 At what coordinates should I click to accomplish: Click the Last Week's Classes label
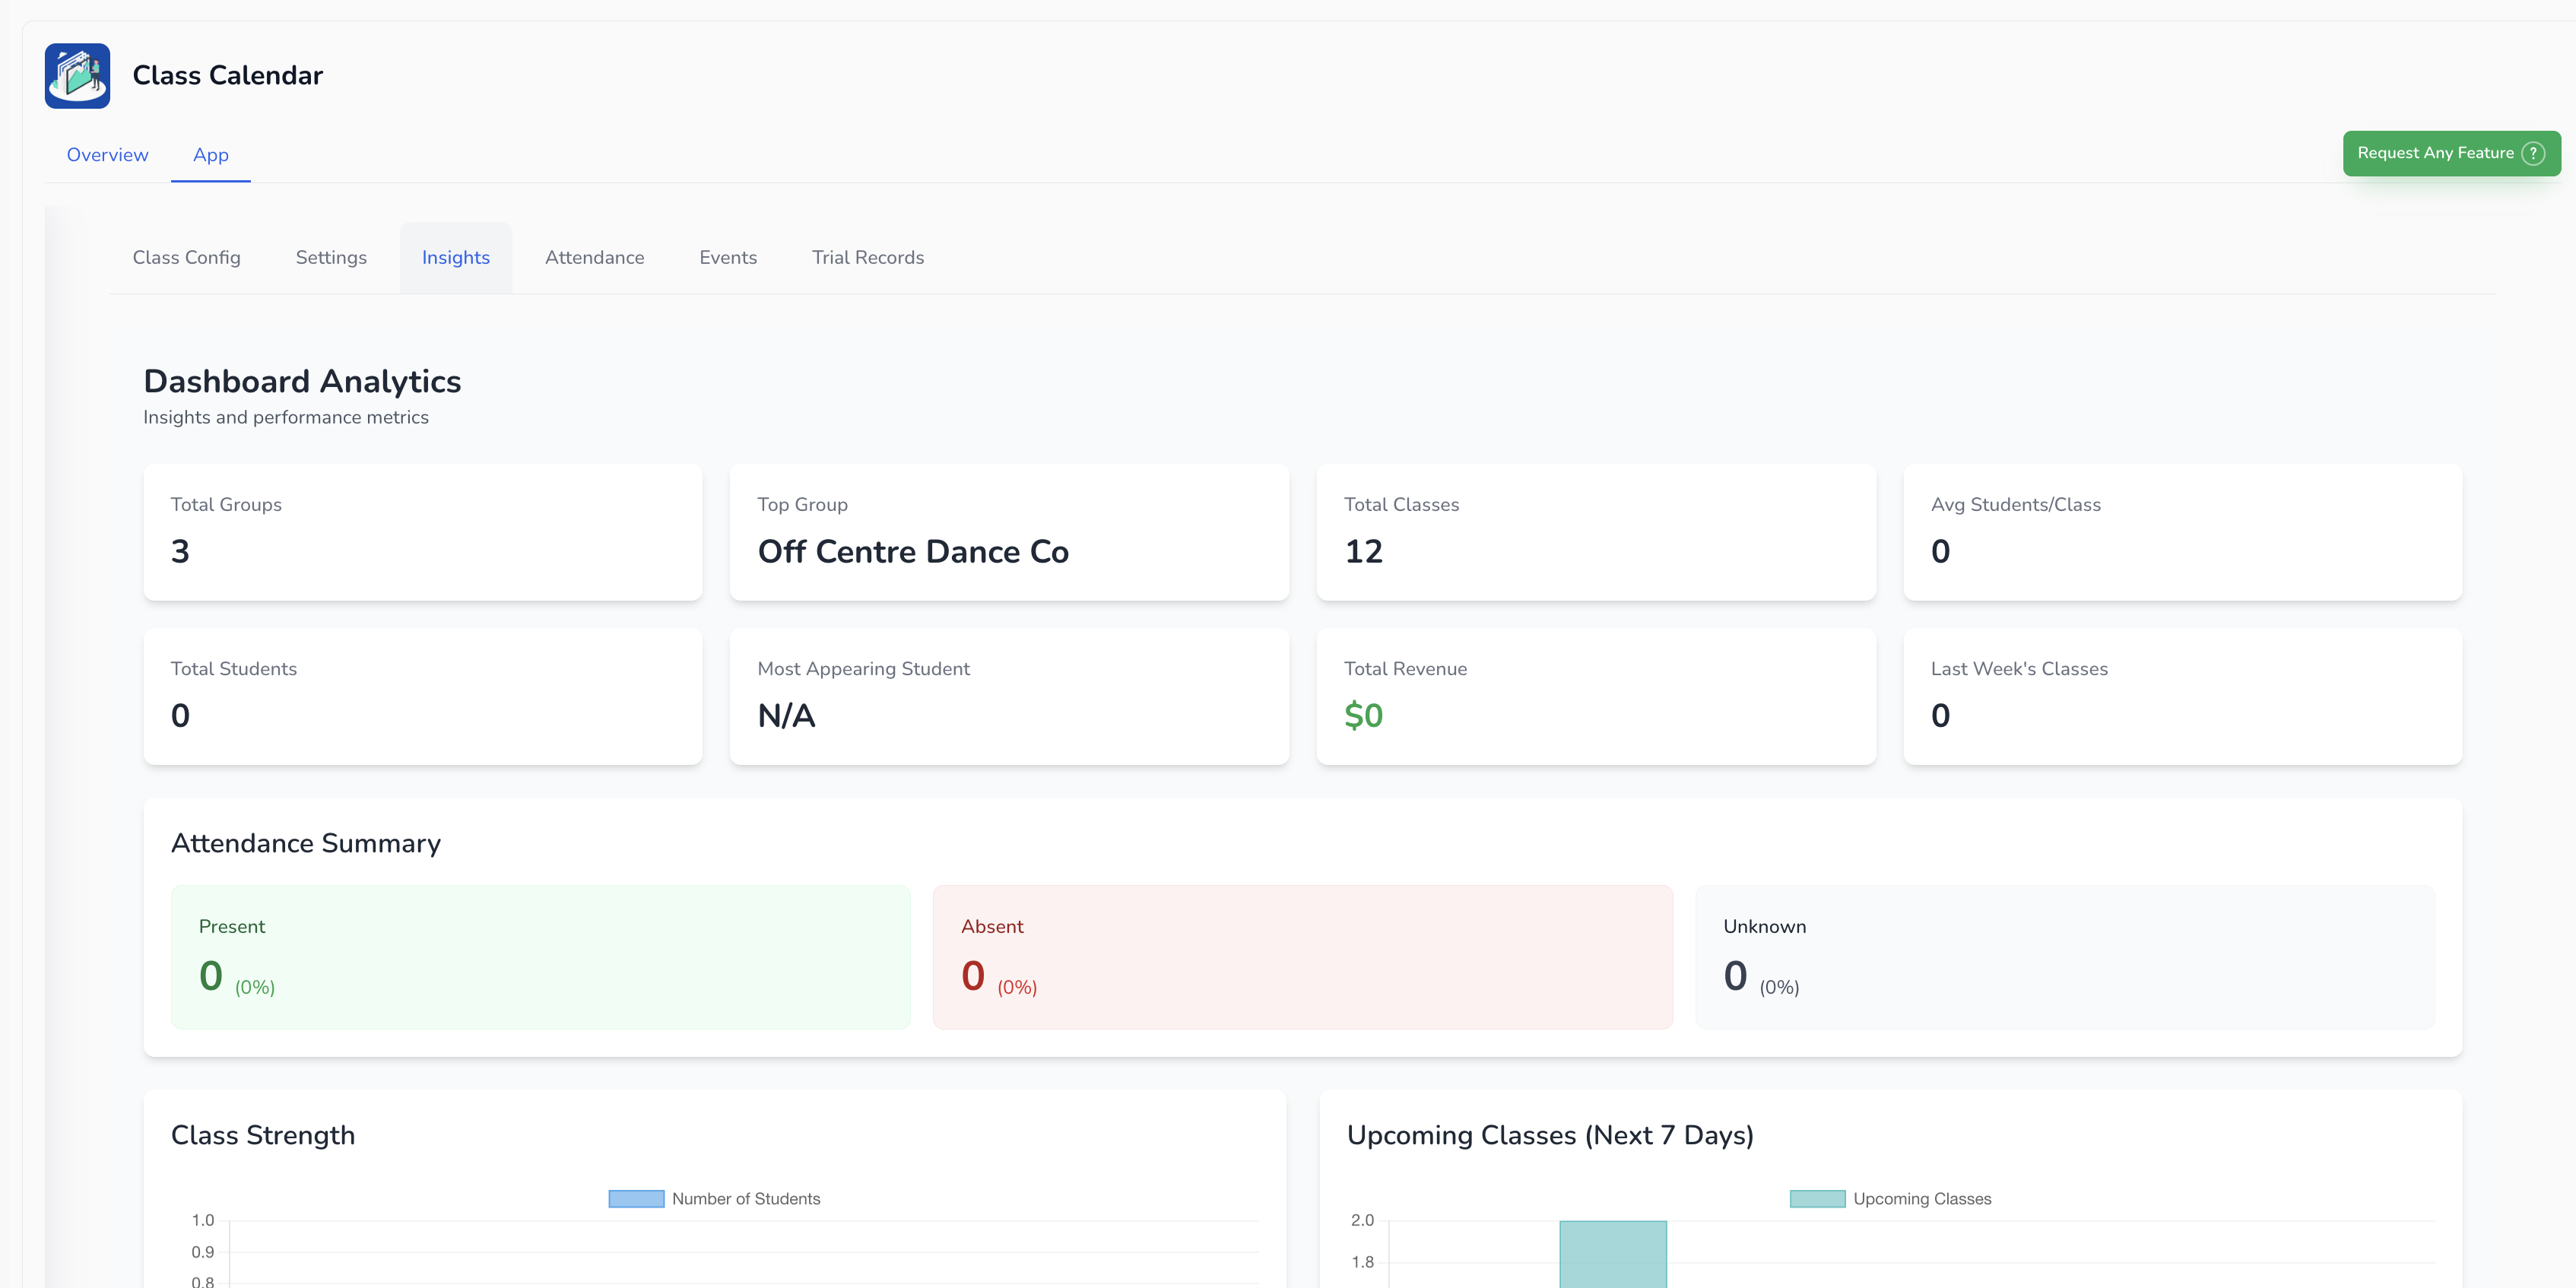(2019, 669)
